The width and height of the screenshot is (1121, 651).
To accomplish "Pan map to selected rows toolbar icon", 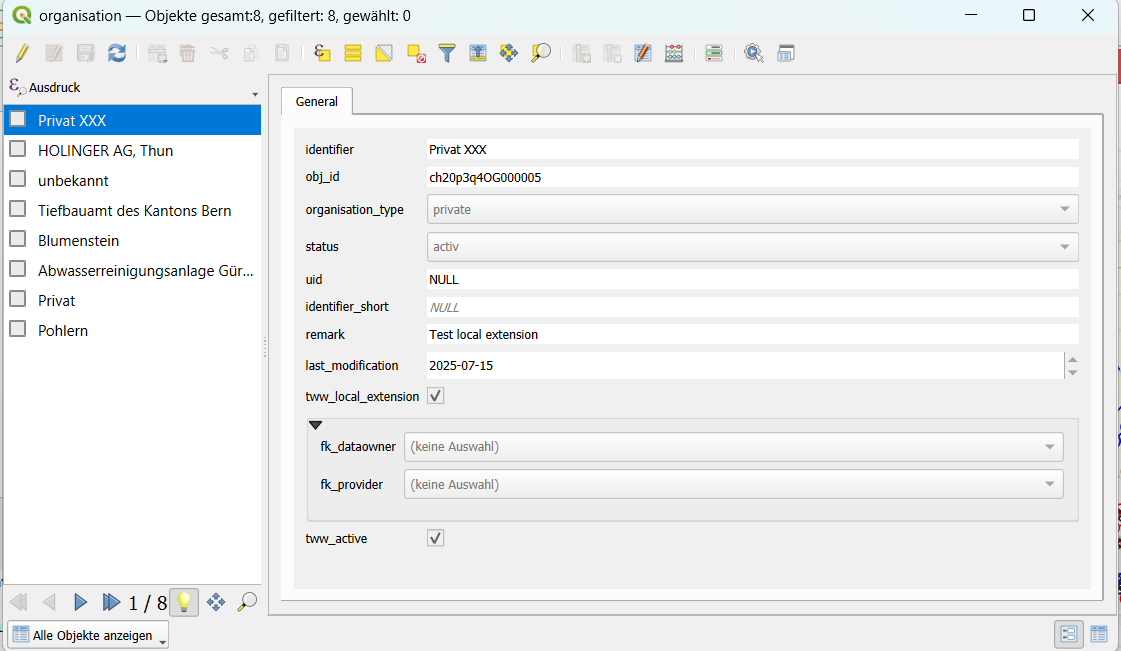I will click(x=508, y=53).
